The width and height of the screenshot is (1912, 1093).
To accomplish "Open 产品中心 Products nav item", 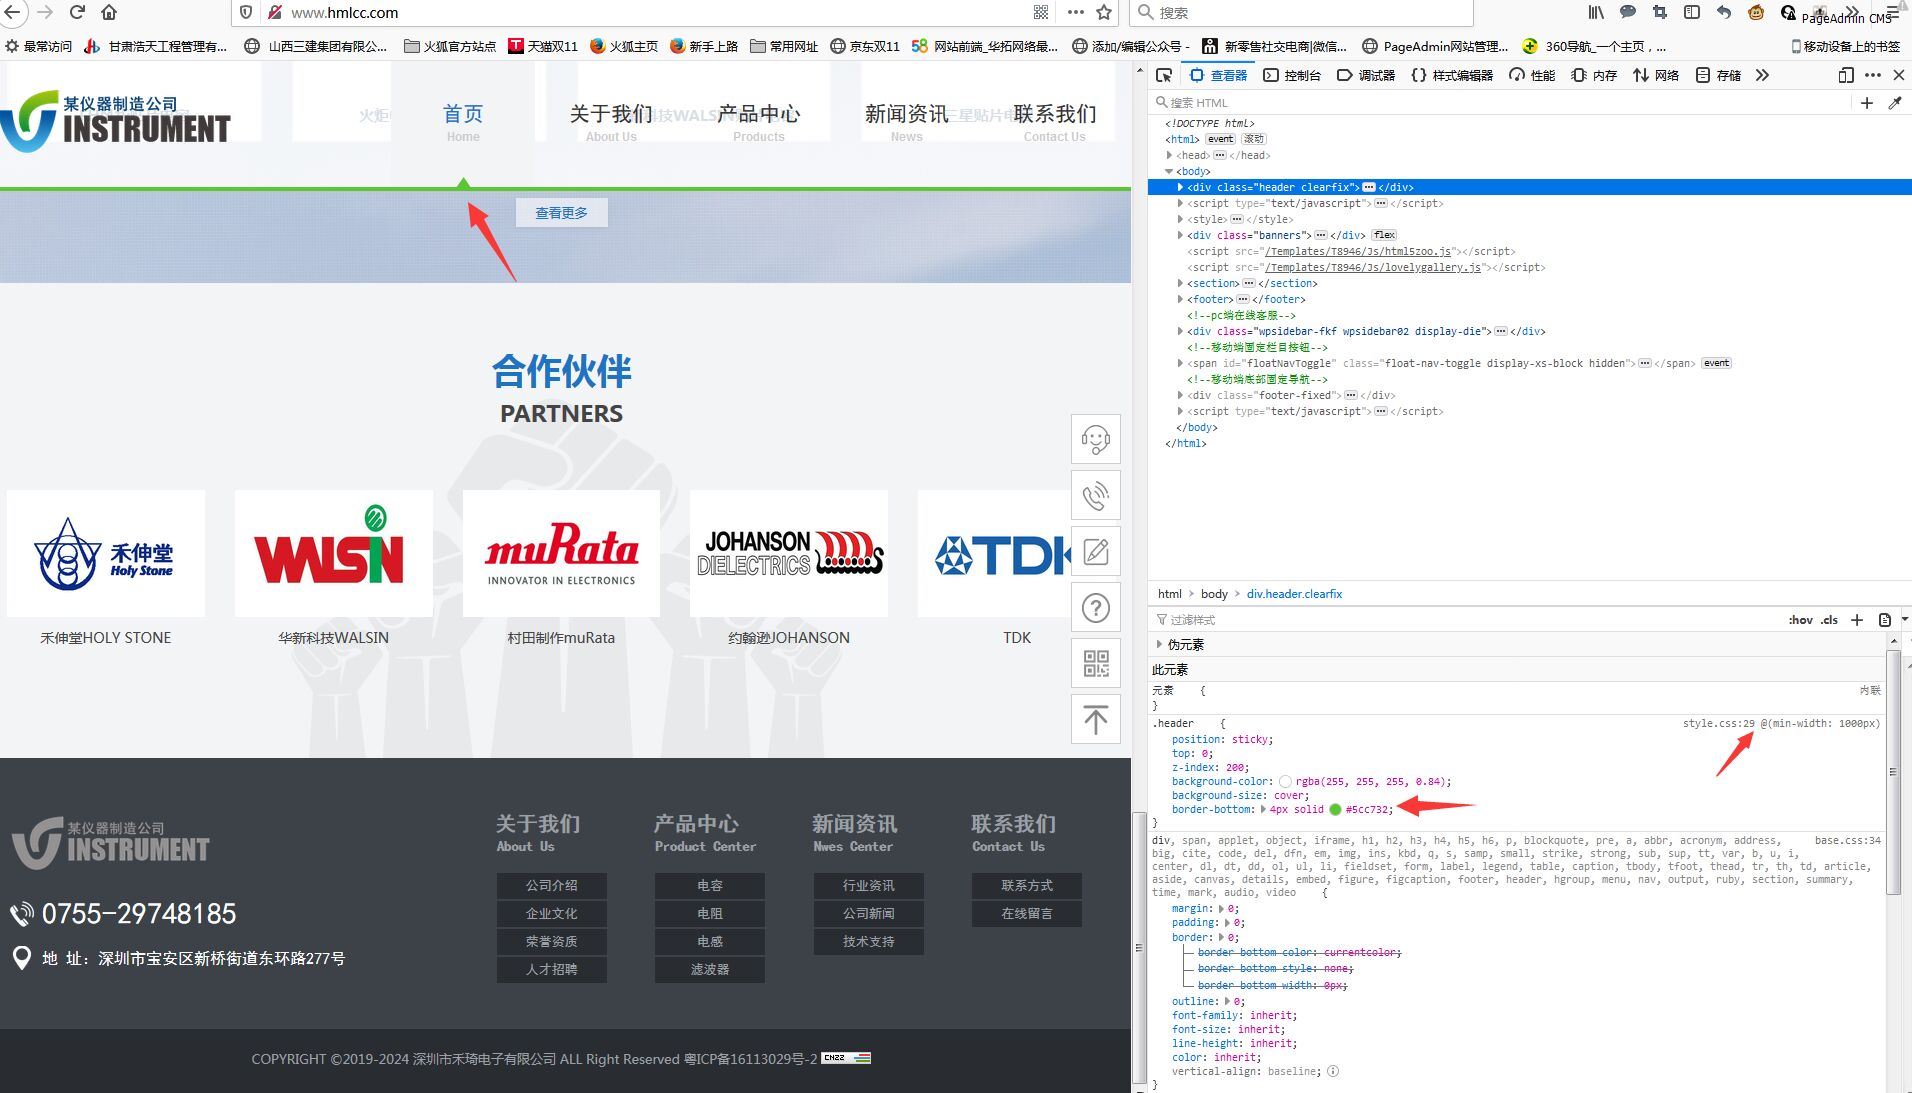I will pos(759,122).
